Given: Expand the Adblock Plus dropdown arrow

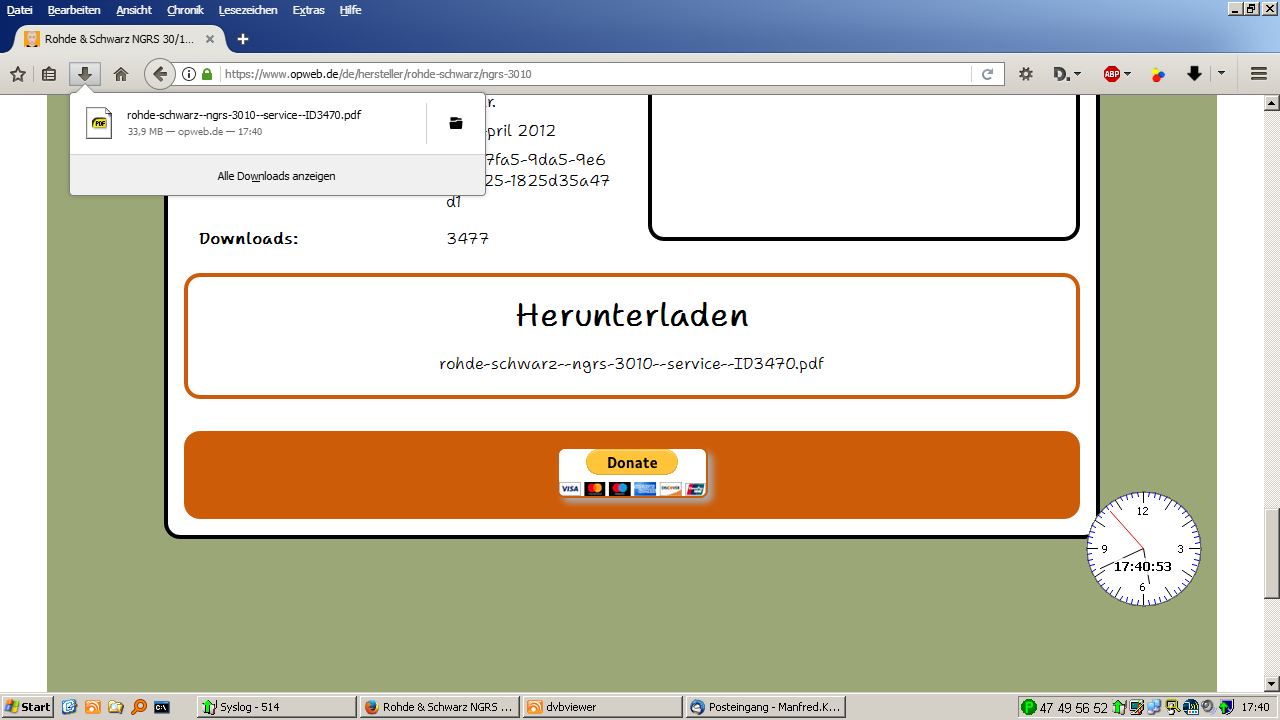Looking at the screenshot, I should (1127, 74).
